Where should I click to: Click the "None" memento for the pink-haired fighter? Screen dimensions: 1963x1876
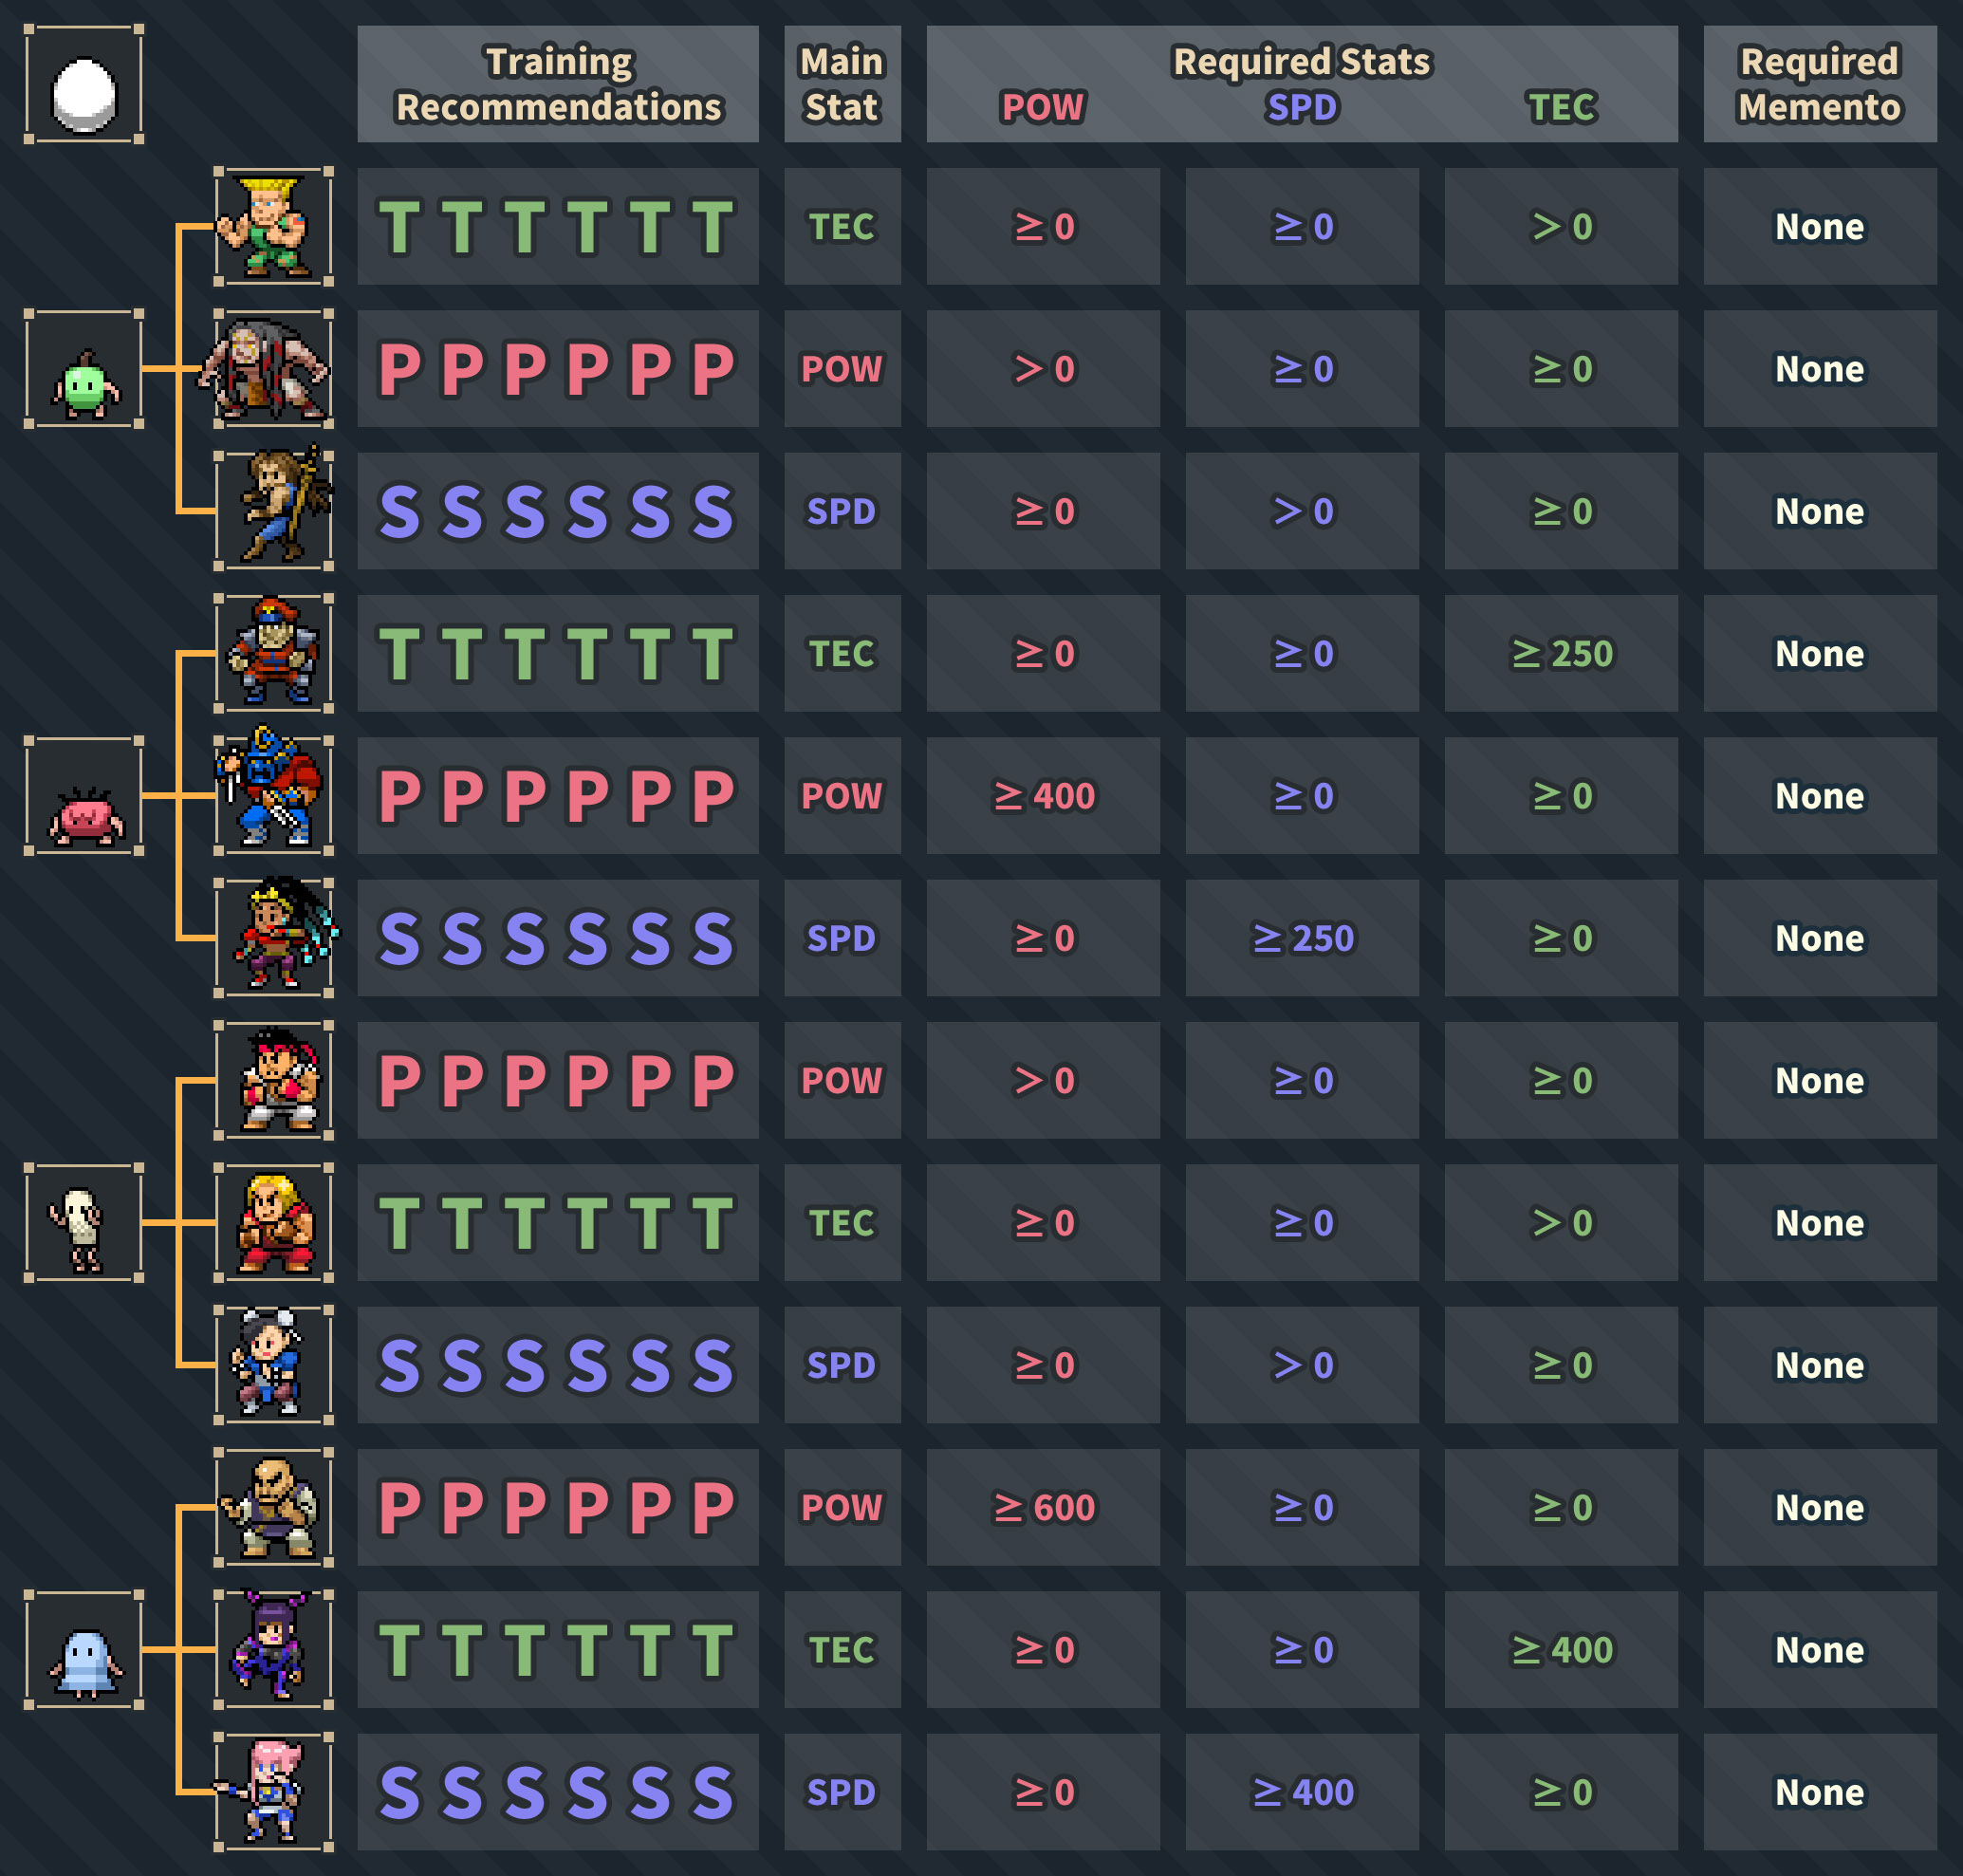pos(1820,1792)
